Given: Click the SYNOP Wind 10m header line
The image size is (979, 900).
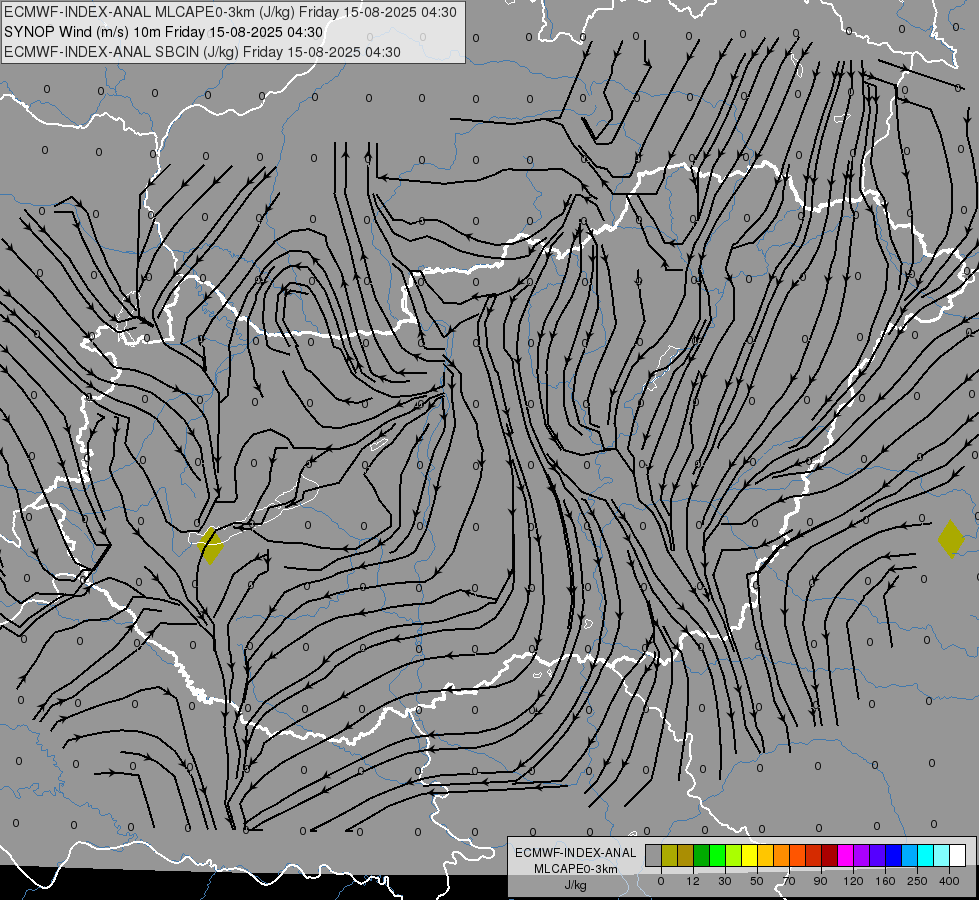Looking at the screenshot, I should point(164,32).
